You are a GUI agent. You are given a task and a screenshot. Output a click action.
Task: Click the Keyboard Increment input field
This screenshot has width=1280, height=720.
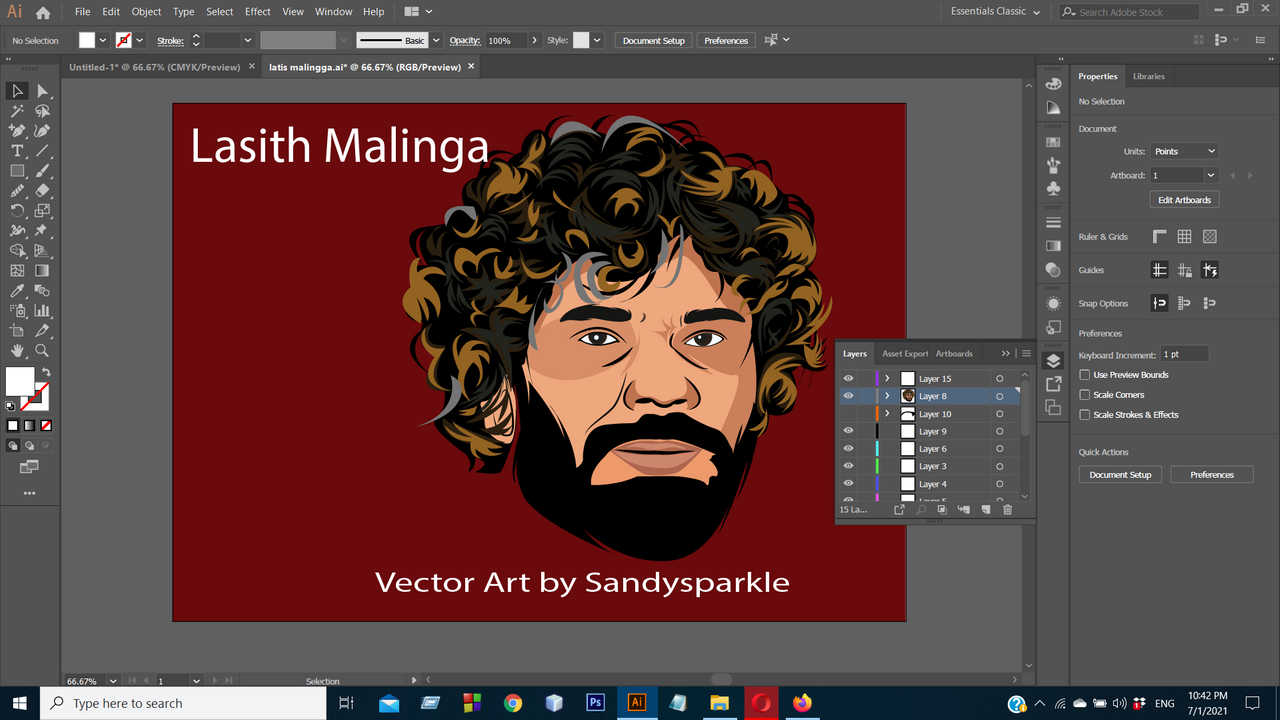(x=1184, y=355)
